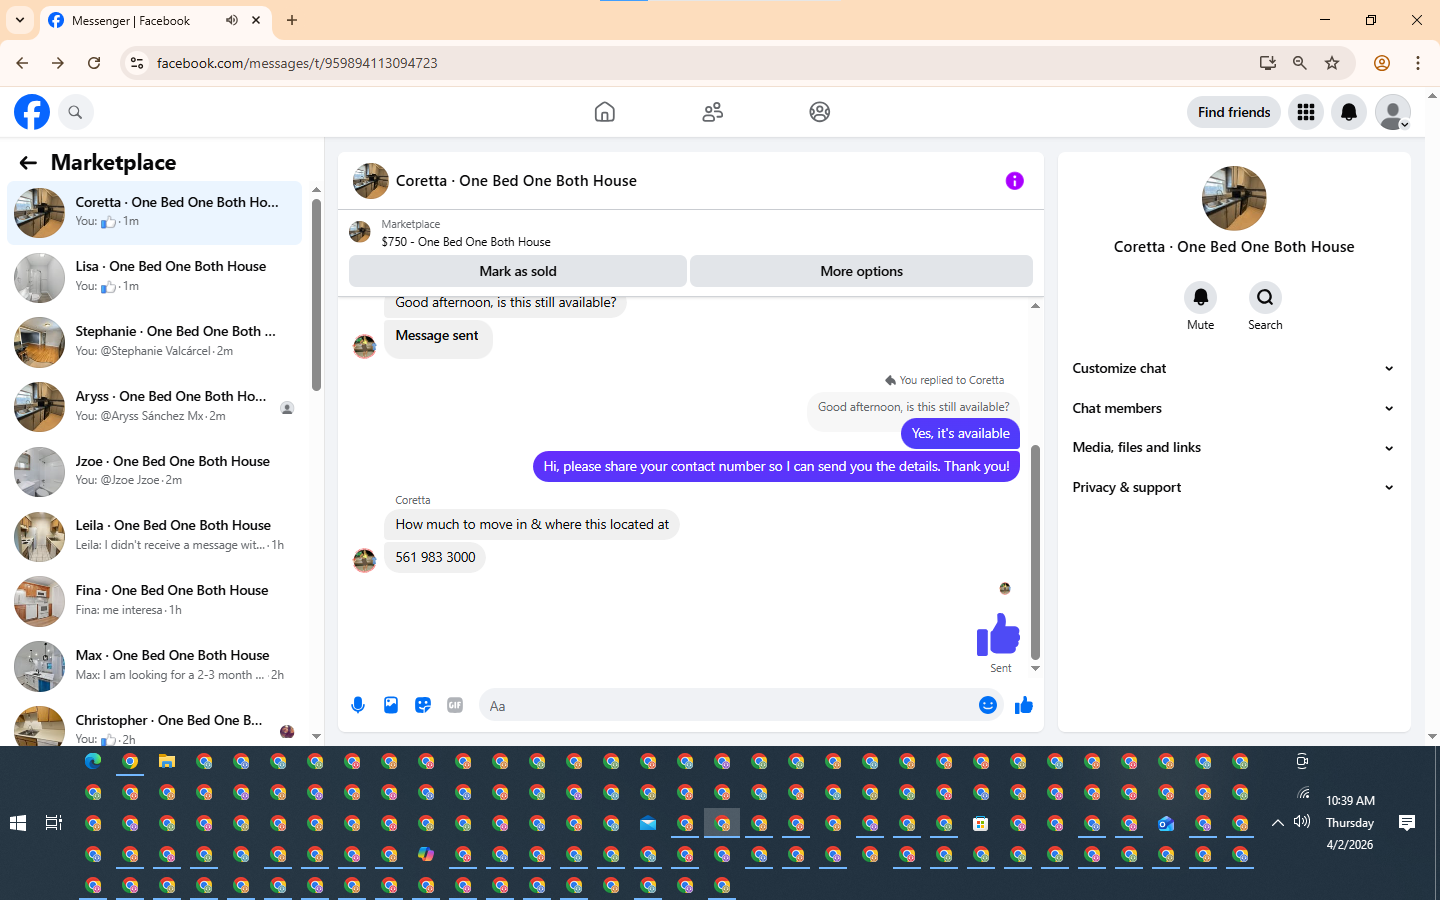Open Stephanie's conversation in the list
Screen dimensions: 1440x900
(155, 342)
